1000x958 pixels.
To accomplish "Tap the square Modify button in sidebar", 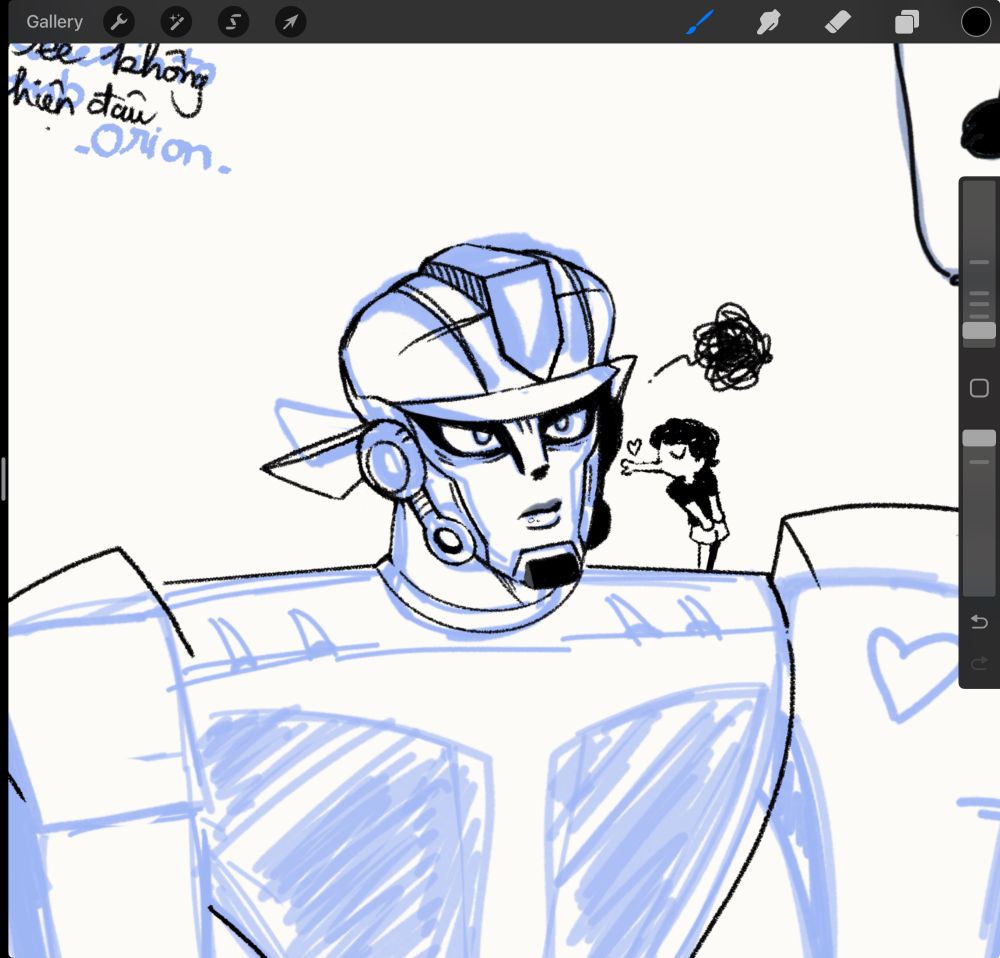I will coord(979,388).
